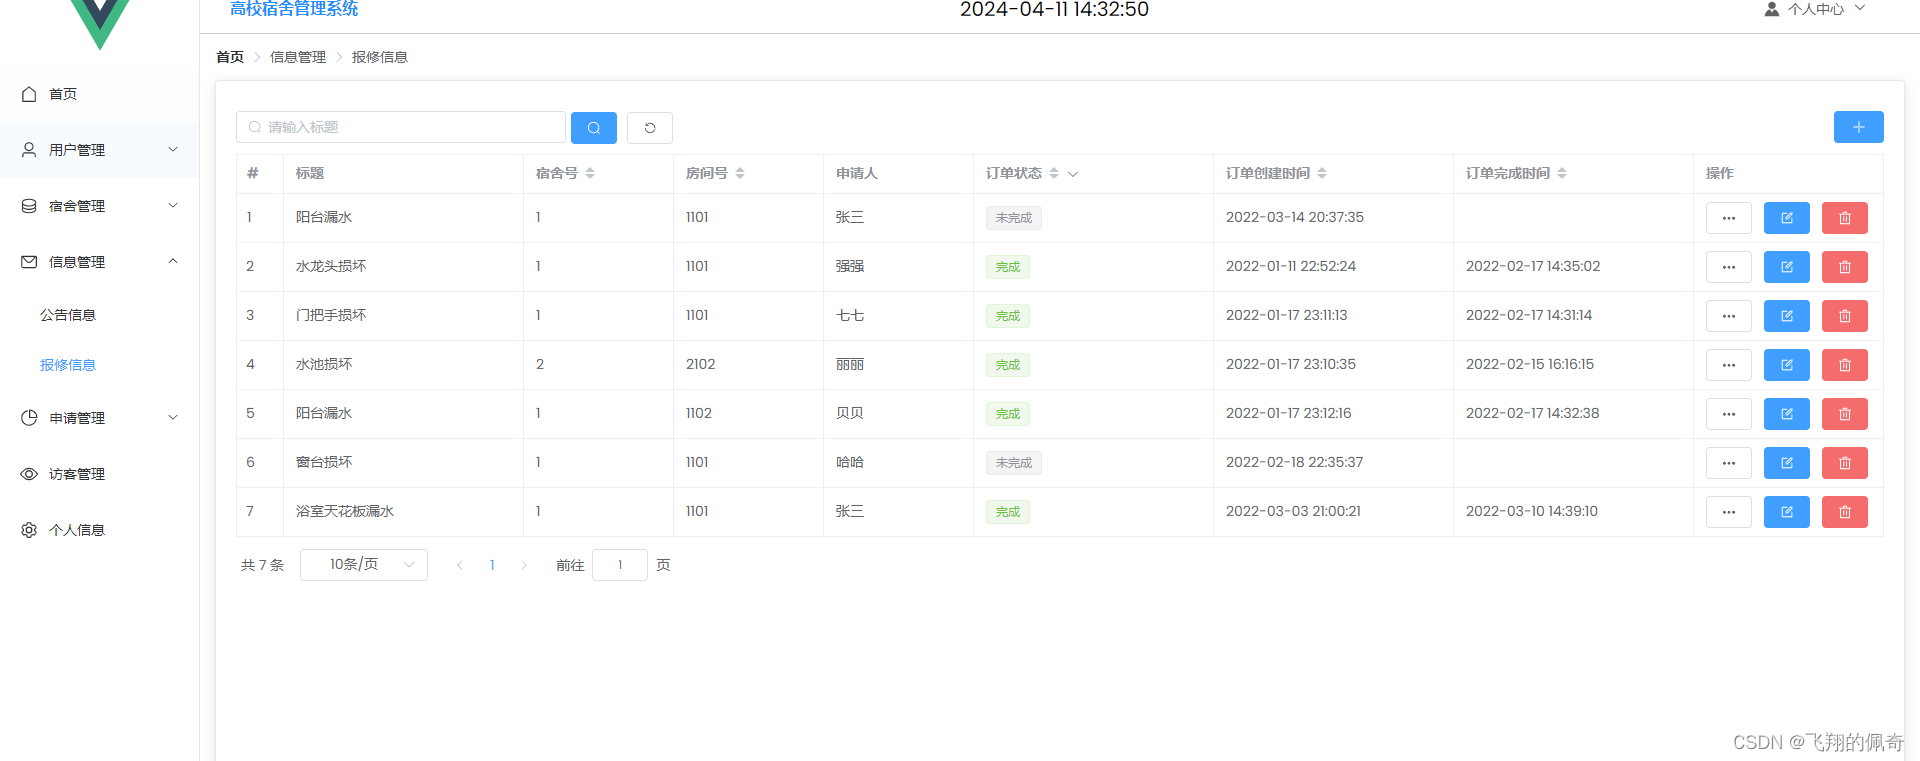Open more options for row 5 阳台漏水
Image resolution: width=1920 pixels, height=761 pixels.
1728,414
